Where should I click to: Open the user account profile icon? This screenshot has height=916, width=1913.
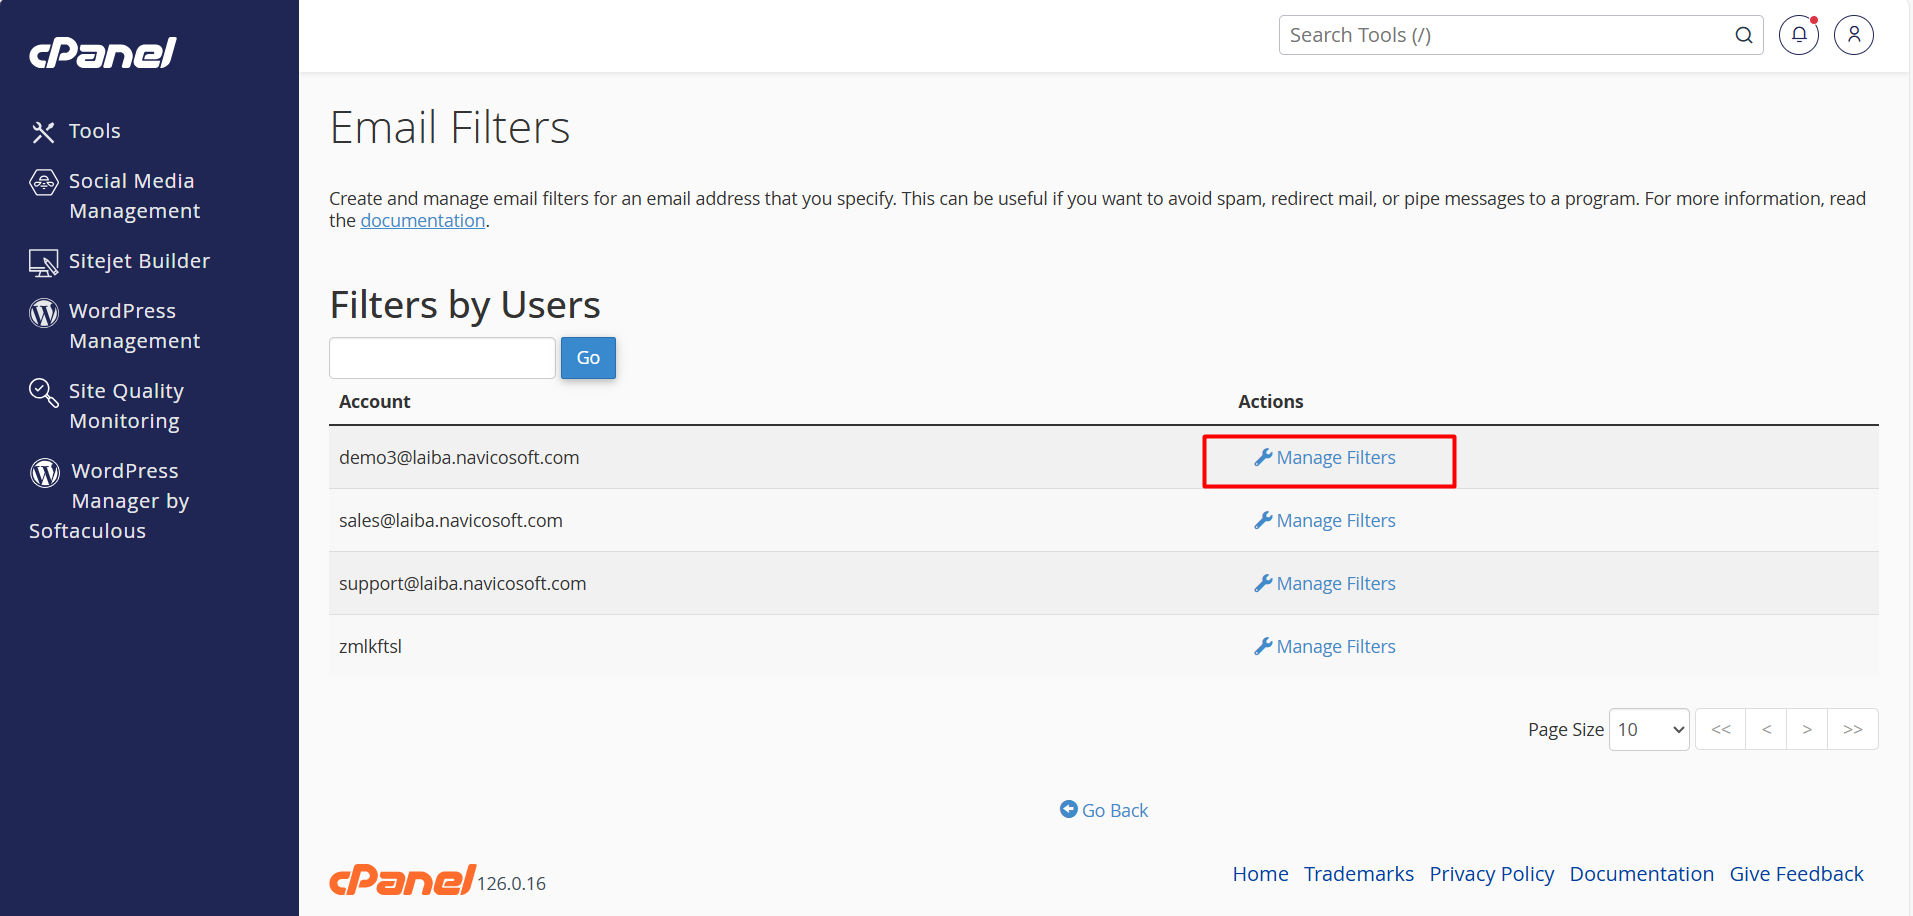(1853, 35)
